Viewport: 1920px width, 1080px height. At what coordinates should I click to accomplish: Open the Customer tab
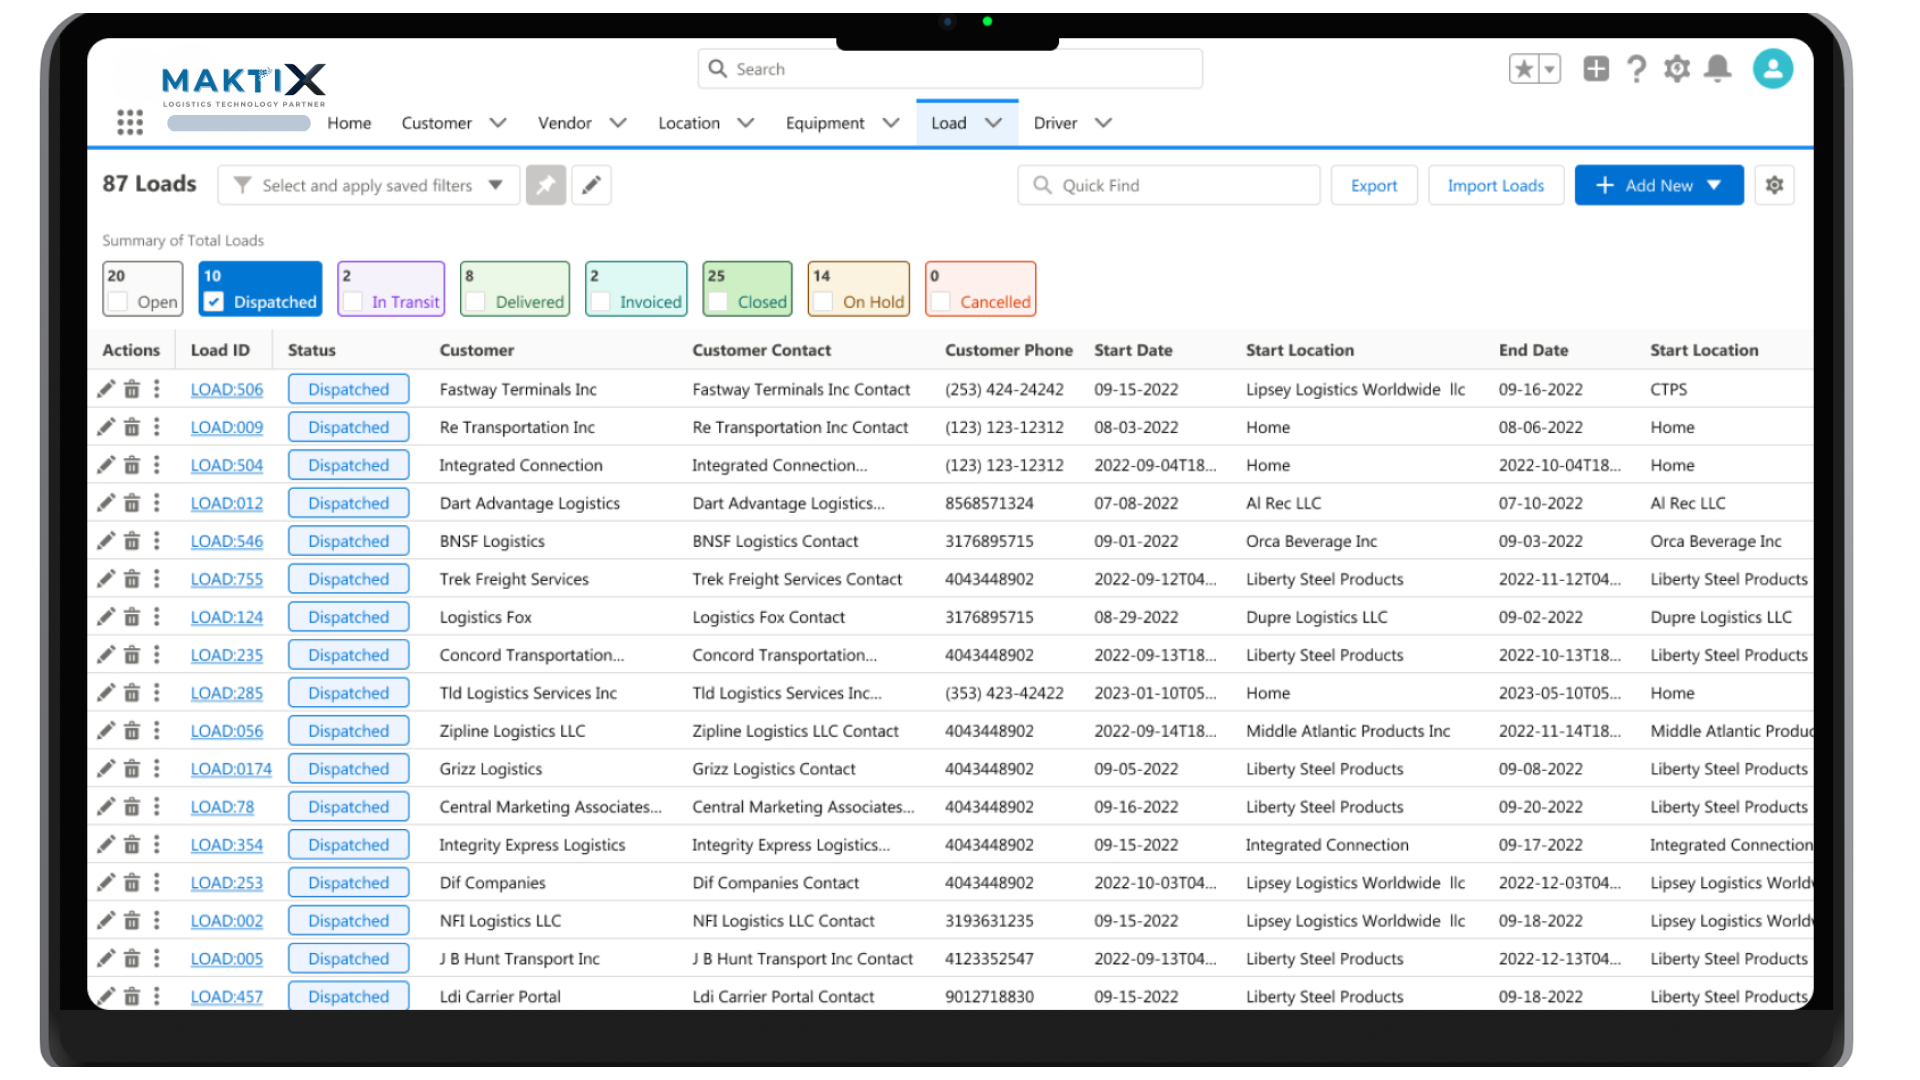point(436,123)
